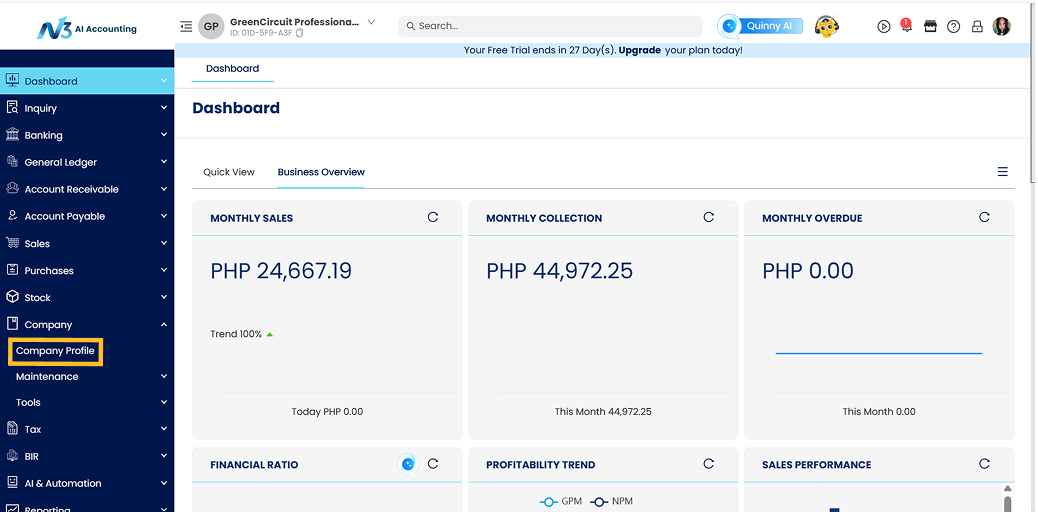Copy the company ID to clipboard
Image resolution: width=1038 pixels, height=512 pixels.
pyautogui.click(x=299, y=33)
